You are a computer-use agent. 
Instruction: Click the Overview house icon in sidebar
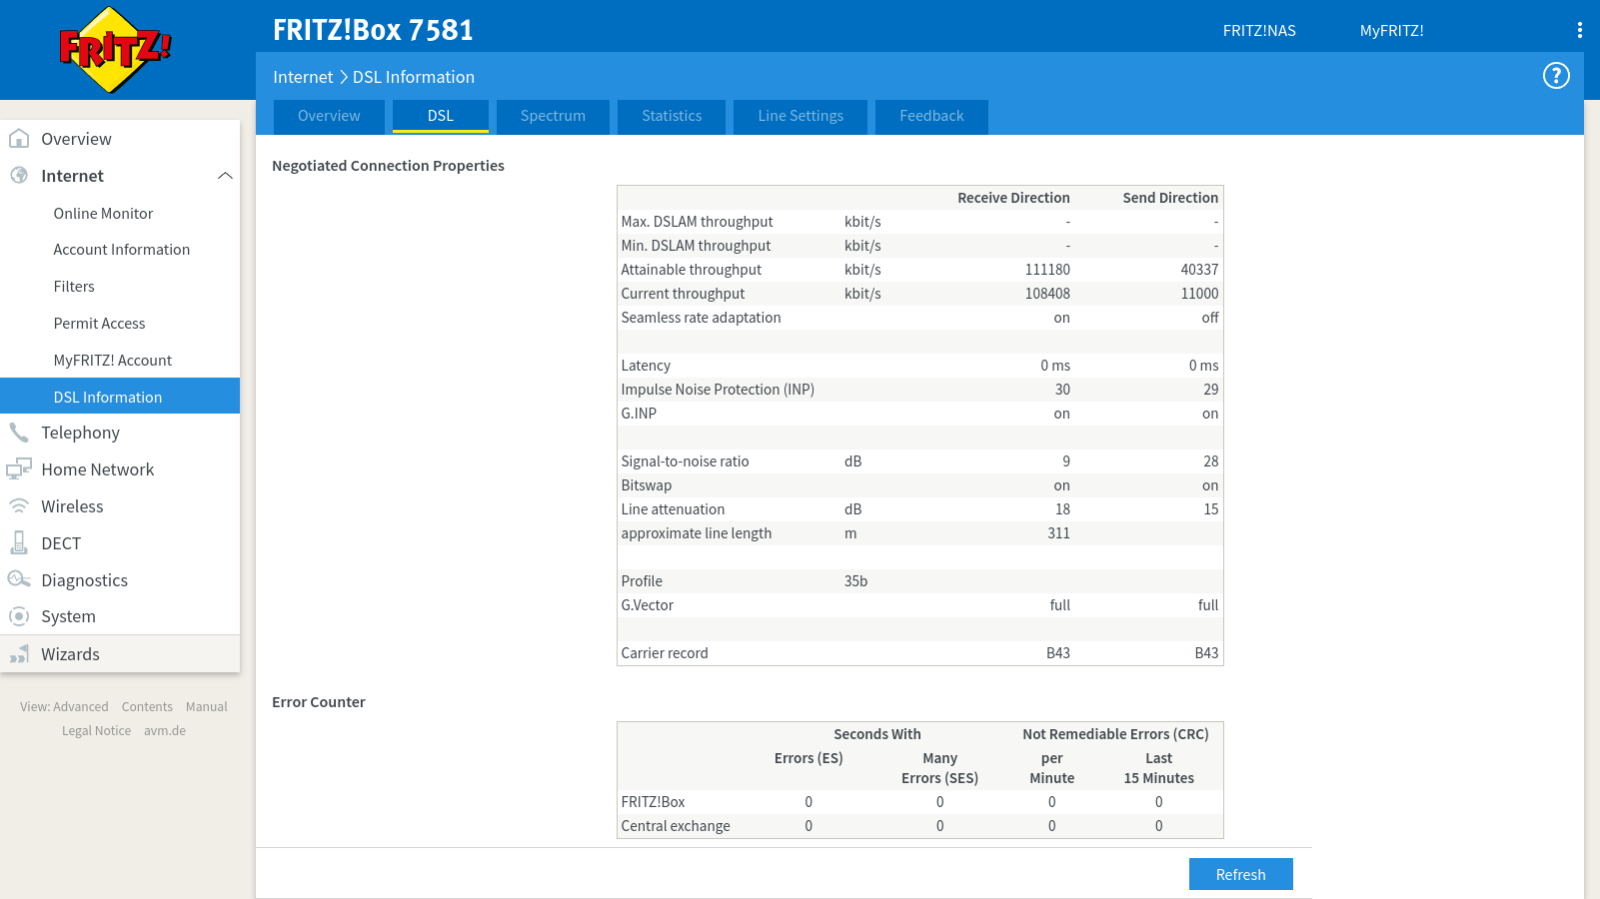tap(19, 138)
